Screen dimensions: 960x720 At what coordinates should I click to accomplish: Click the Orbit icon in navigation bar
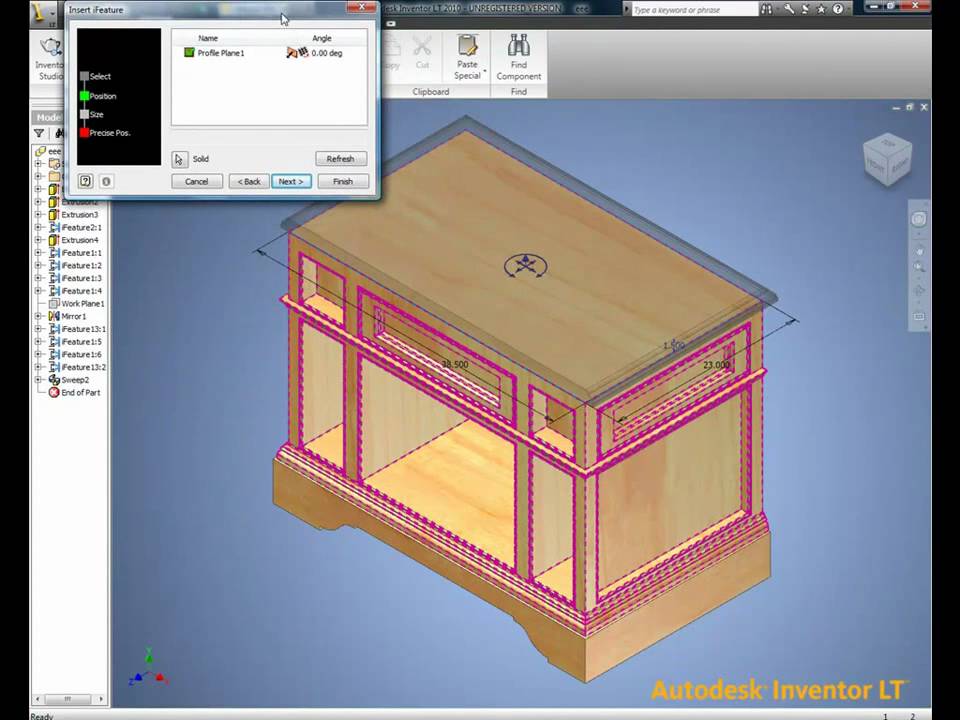tap(919, 291)
